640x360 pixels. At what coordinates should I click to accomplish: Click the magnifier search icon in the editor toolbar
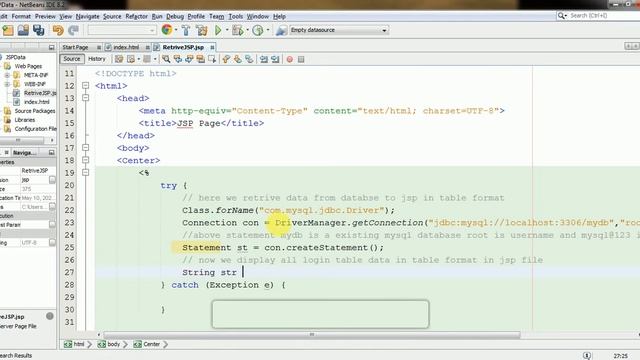click(166, 59)
